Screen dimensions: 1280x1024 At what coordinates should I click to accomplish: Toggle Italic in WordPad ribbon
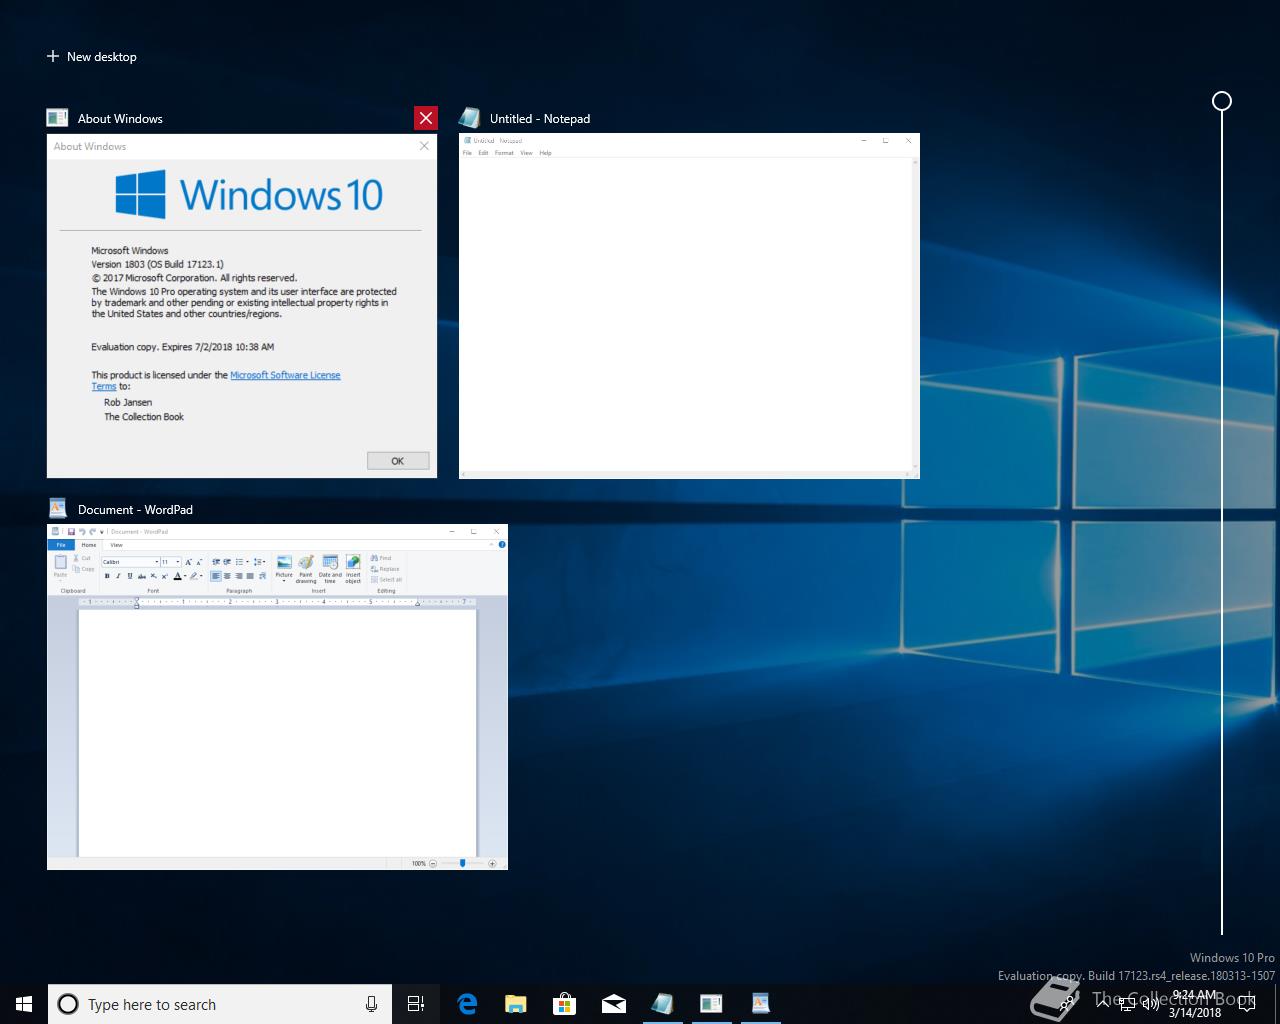[118, 576]
